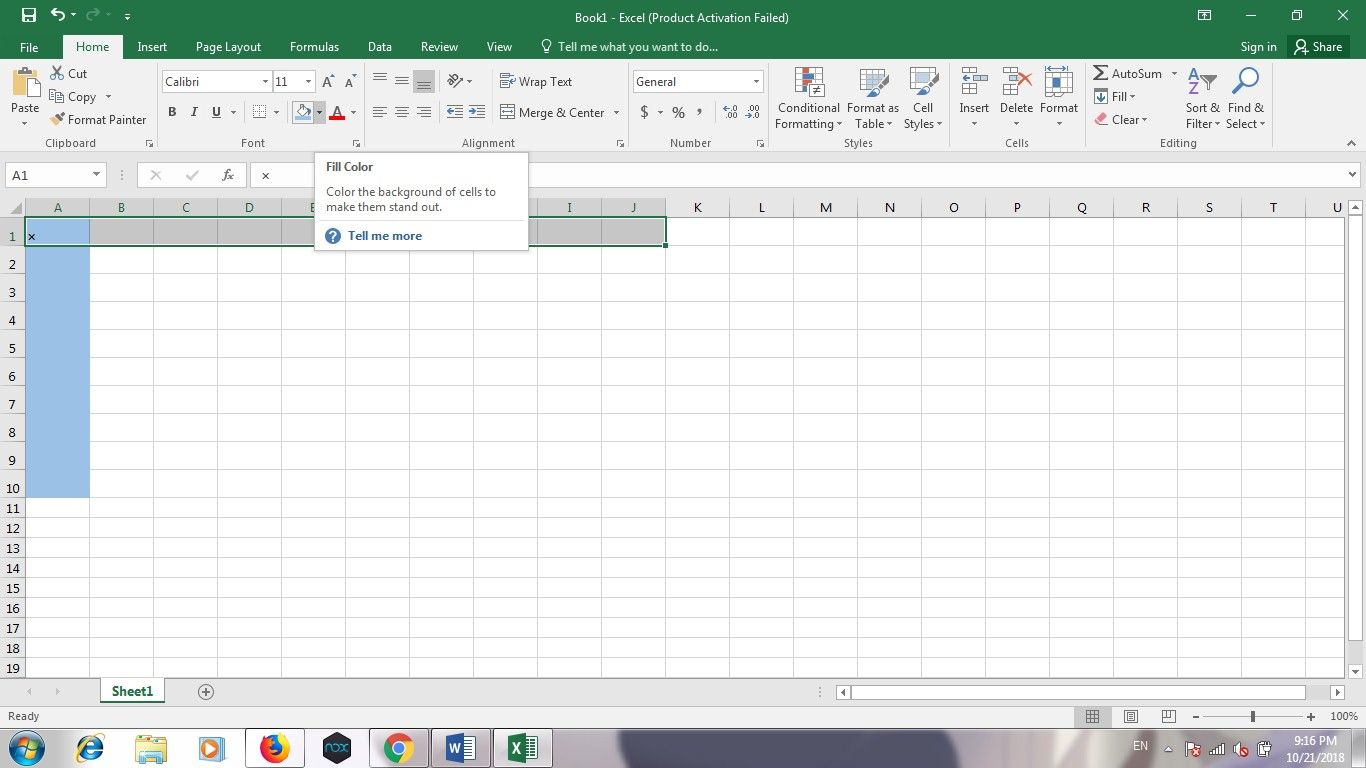The image size is (1366, 768).
Task: Toggle Bold formatting
Action: pos(172,112)
